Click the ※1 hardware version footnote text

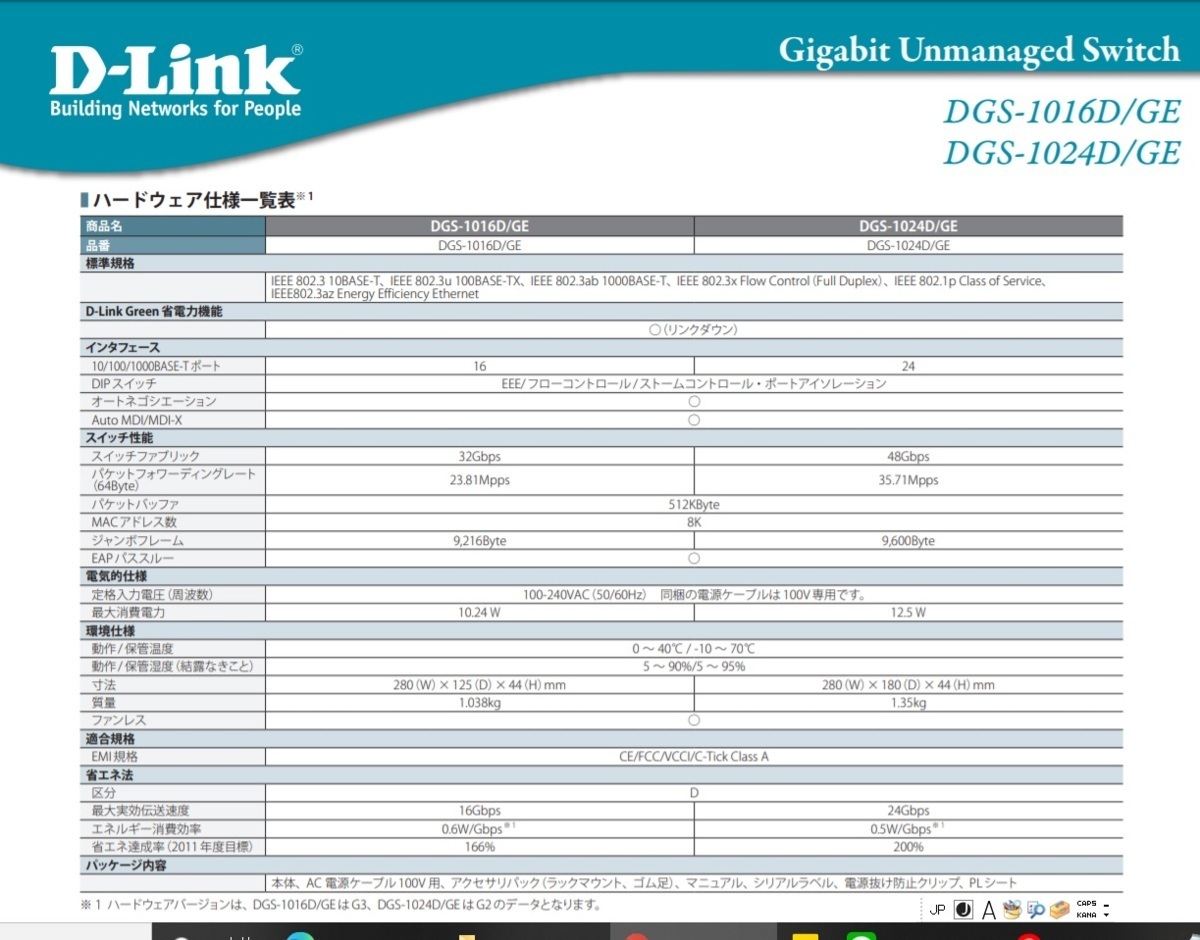(340, 905)
